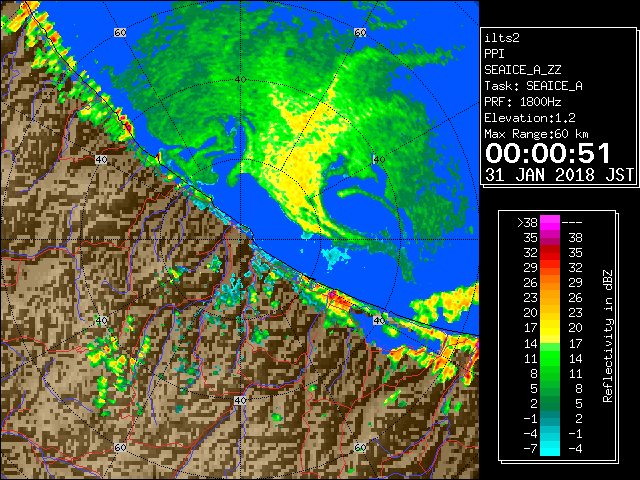The image size is (640, 480).
Task: Select the 31 JAN 2018 JST date
Action: [x=559, y=175]
